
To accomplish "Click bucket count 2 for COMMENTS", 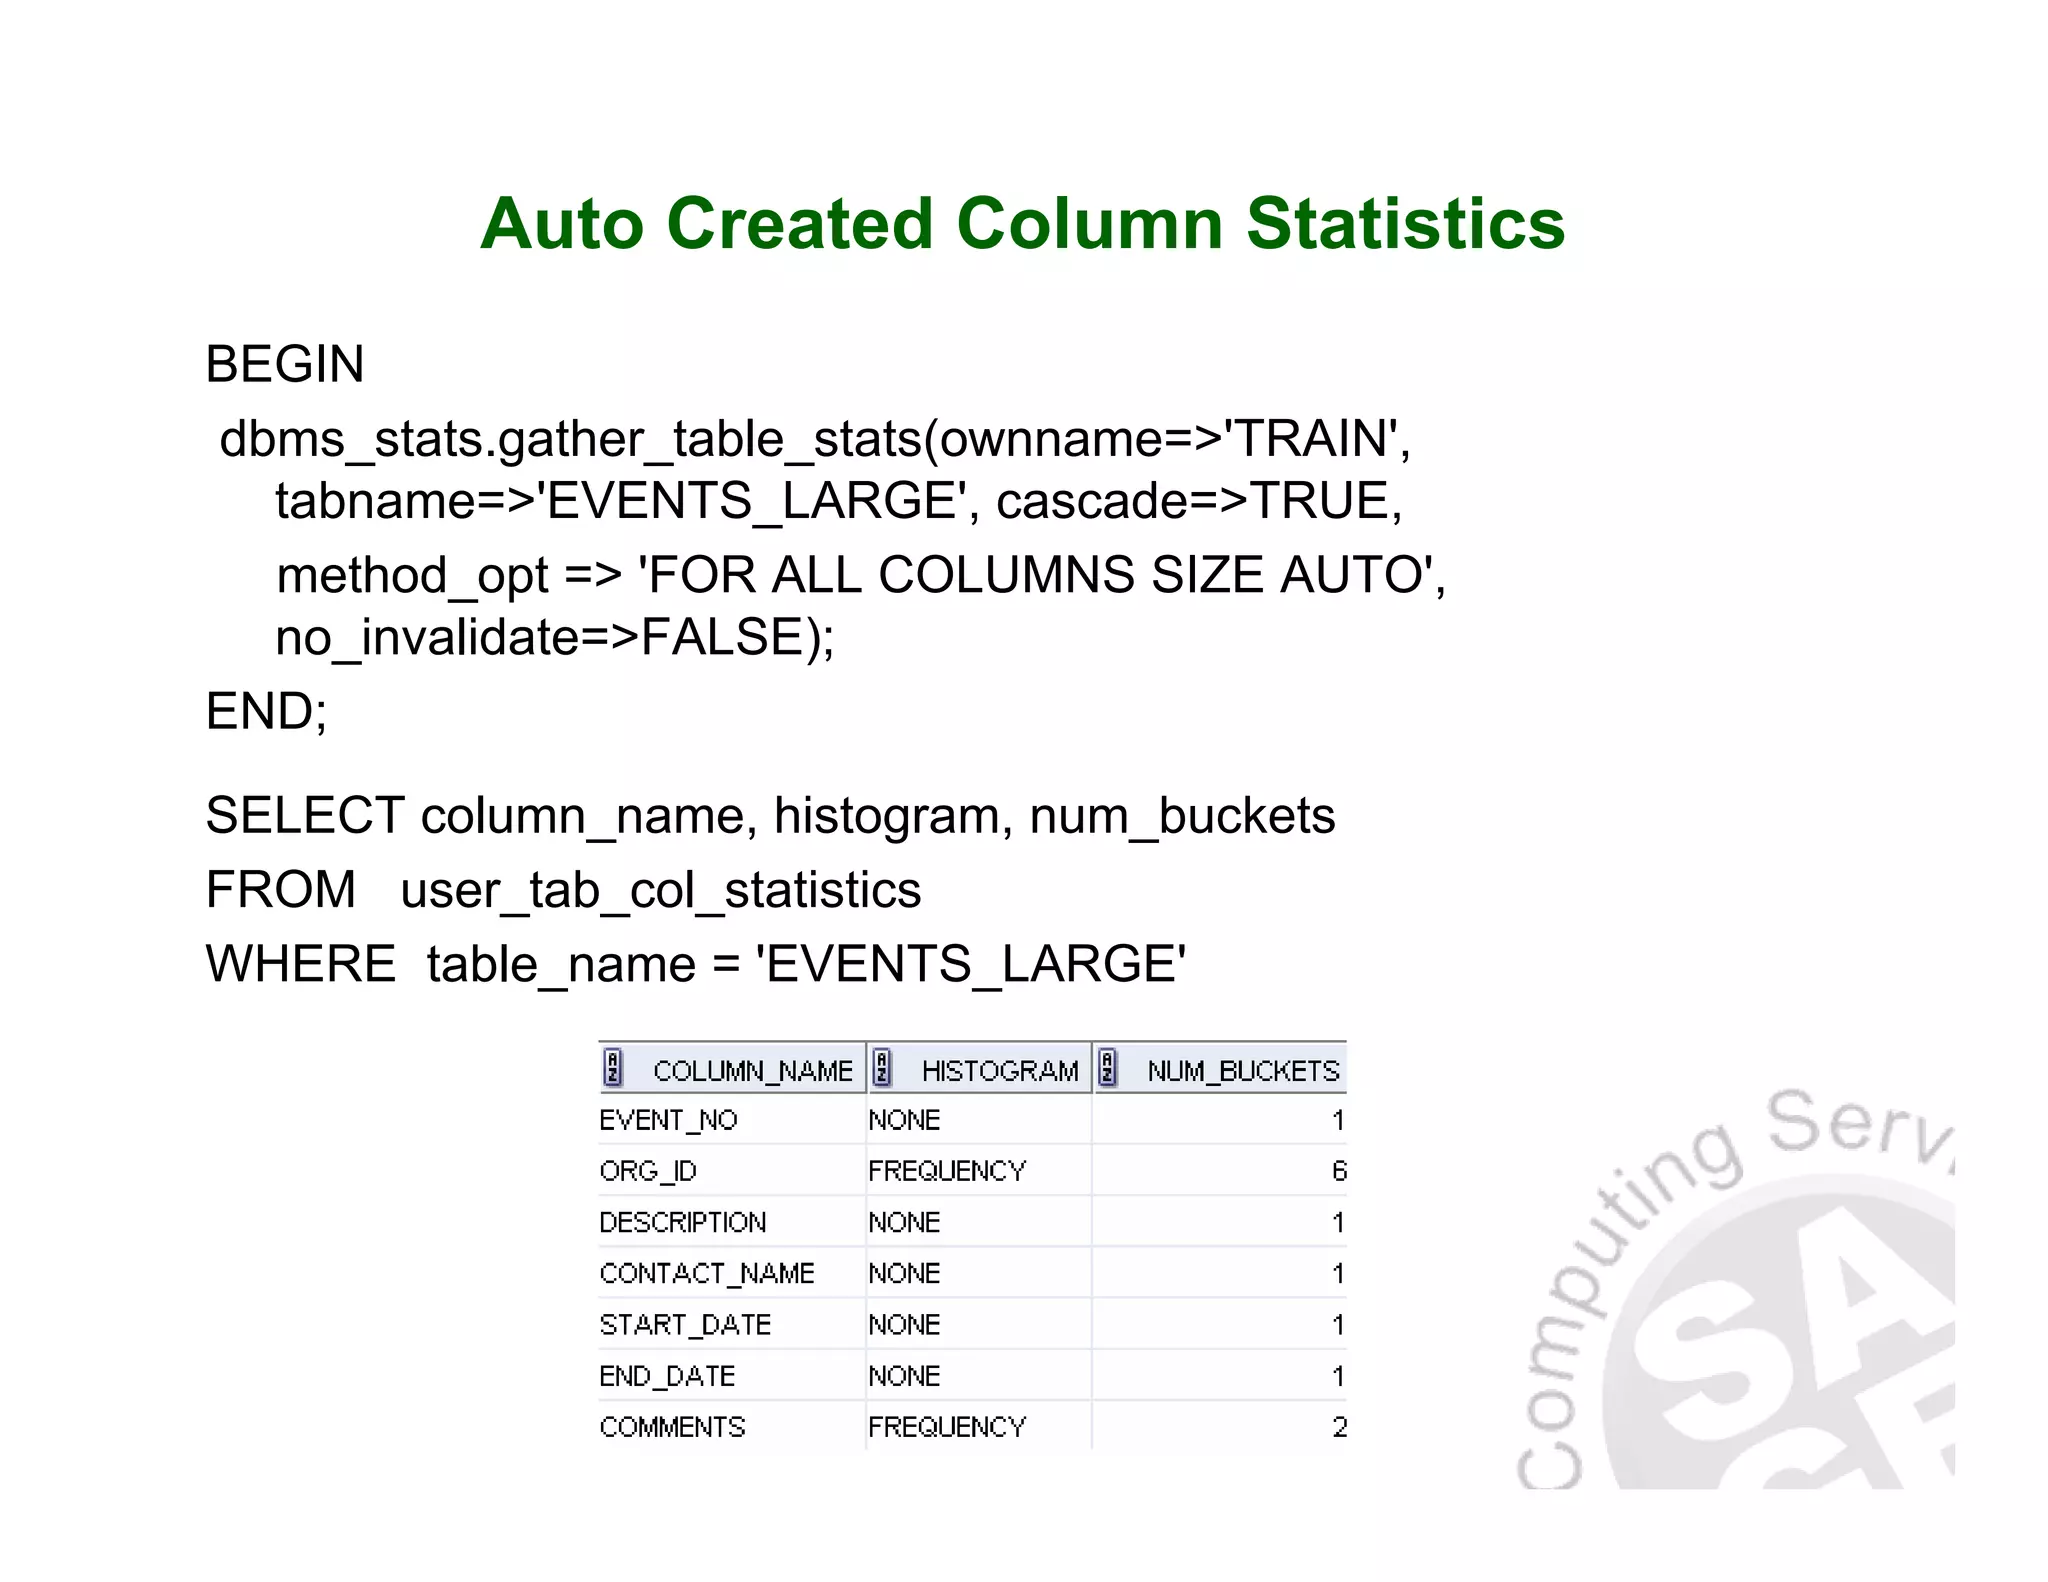I will [1339, 1427].
